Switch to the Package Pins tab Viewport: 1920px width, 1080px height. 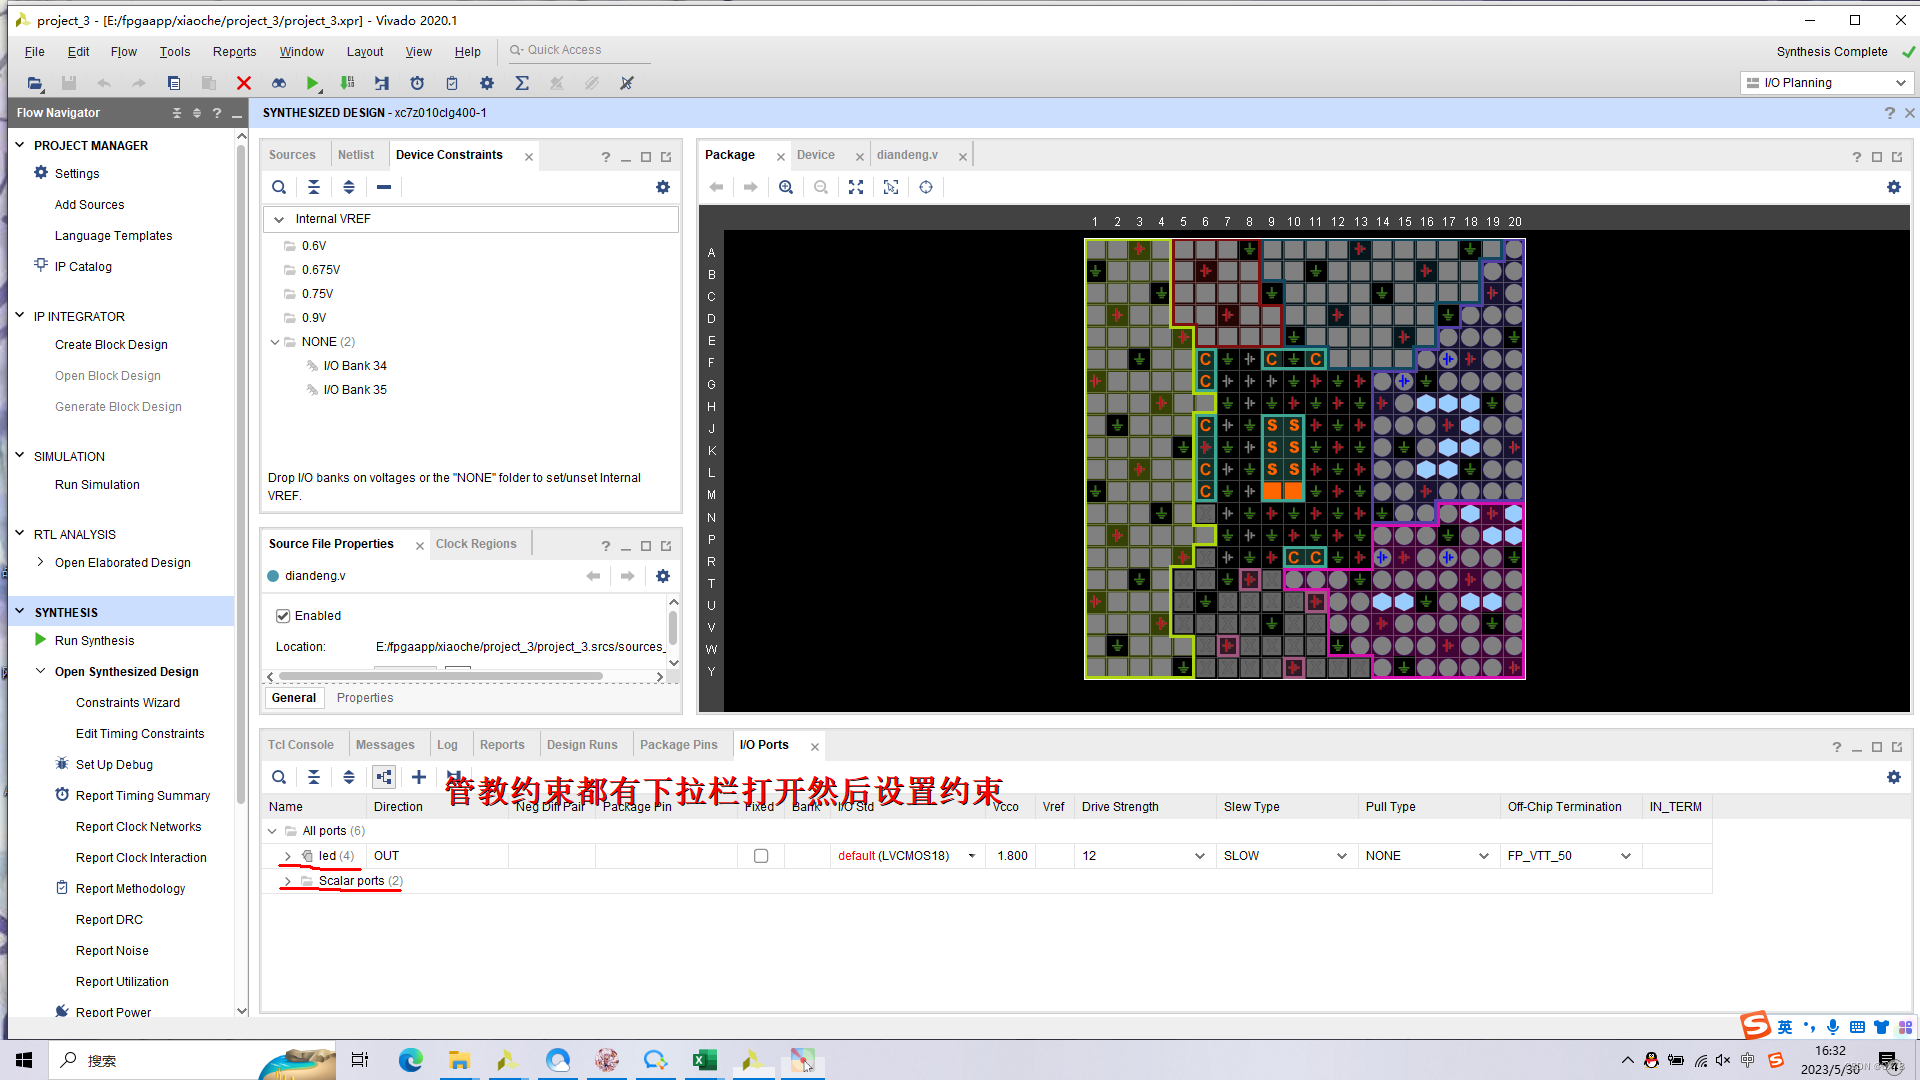[678, 745]
